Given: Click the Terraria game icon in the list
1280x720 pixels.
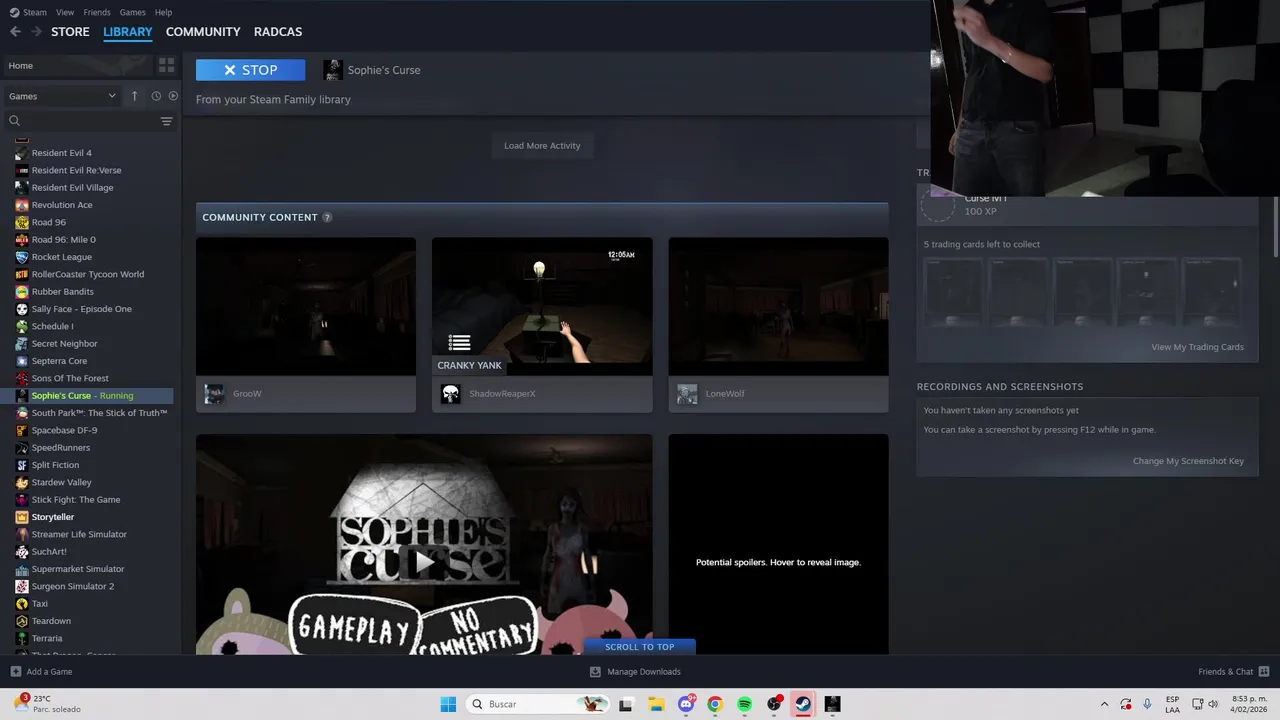Looking at the screenshot, I should pyautogui.click(x=22, y=638).
